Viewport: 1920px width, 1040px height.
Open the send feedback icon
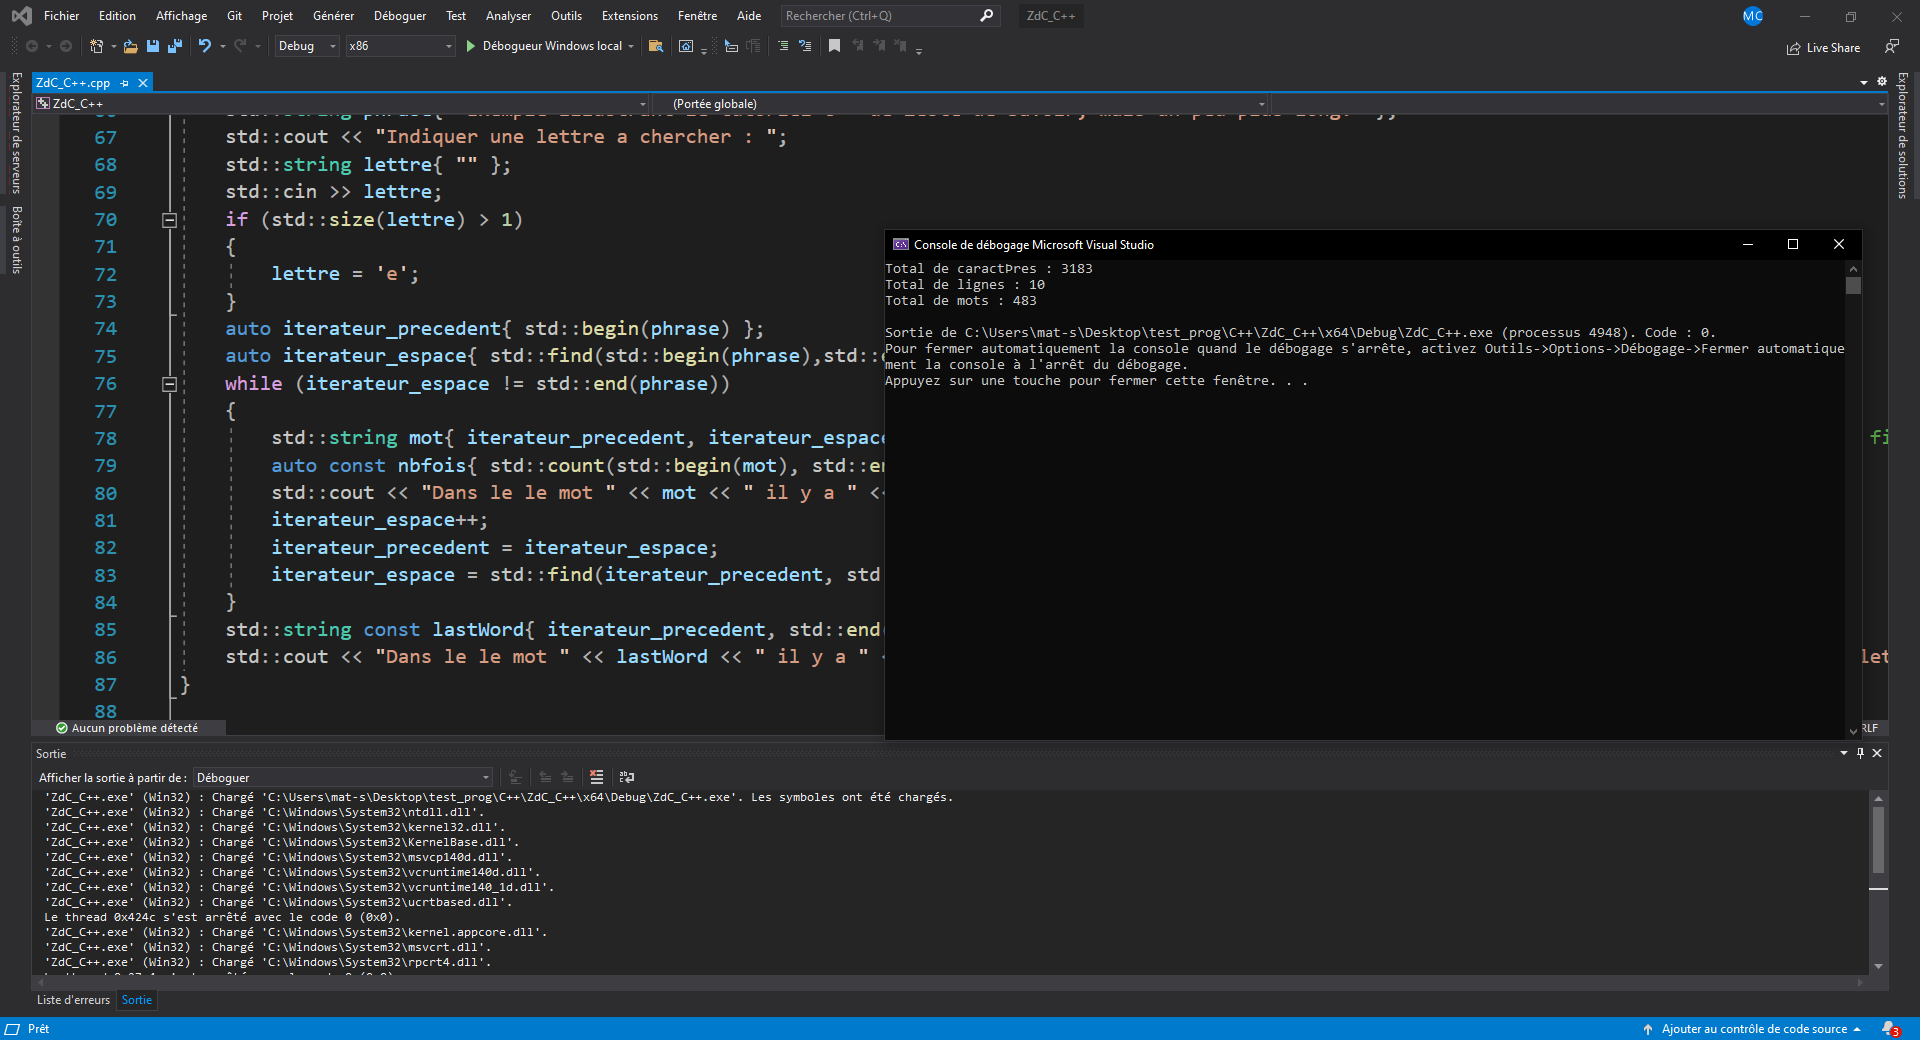(1891, 46)
